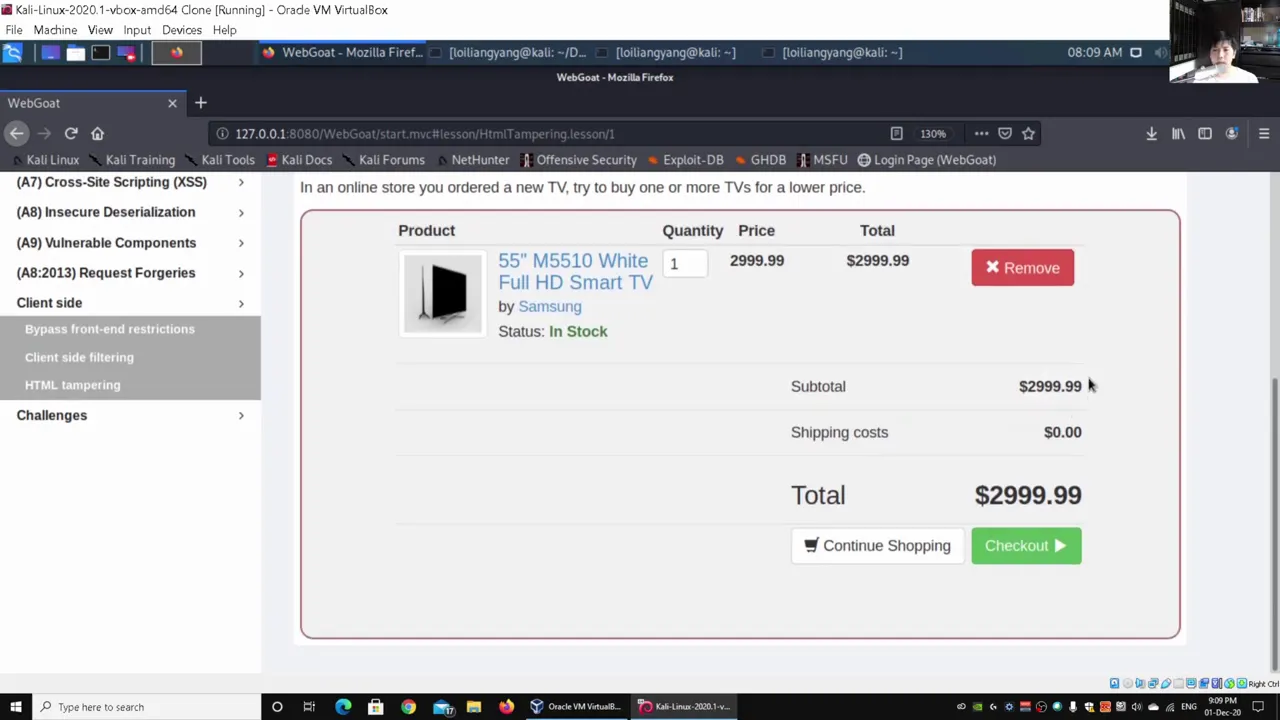
Task: Open the Kali applications menu dragon icon
Action: (12, 52)
